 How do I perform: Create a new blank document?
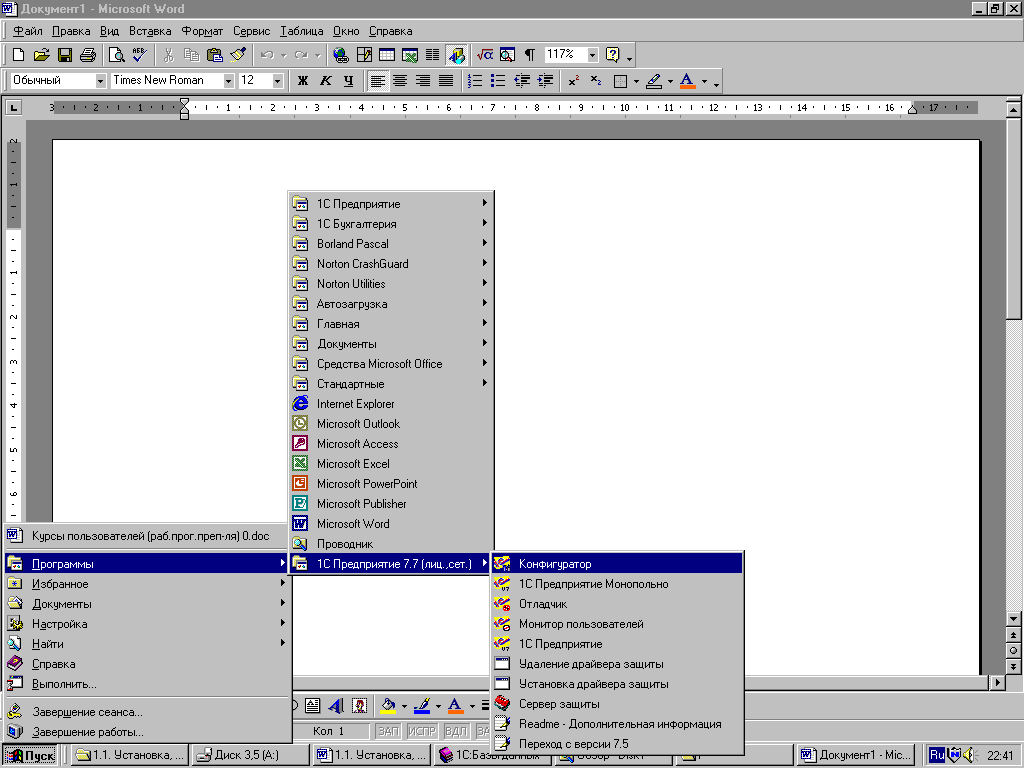click(x=18, y=55)
